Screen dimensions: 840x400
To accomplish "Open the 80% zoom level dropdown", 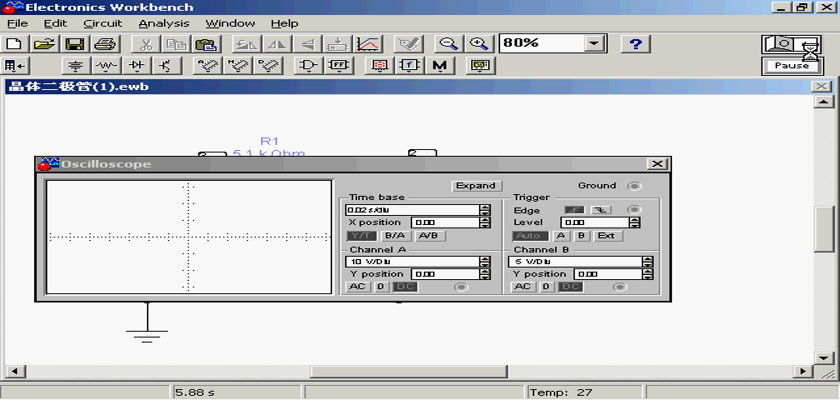I will [x=596, y=44].
